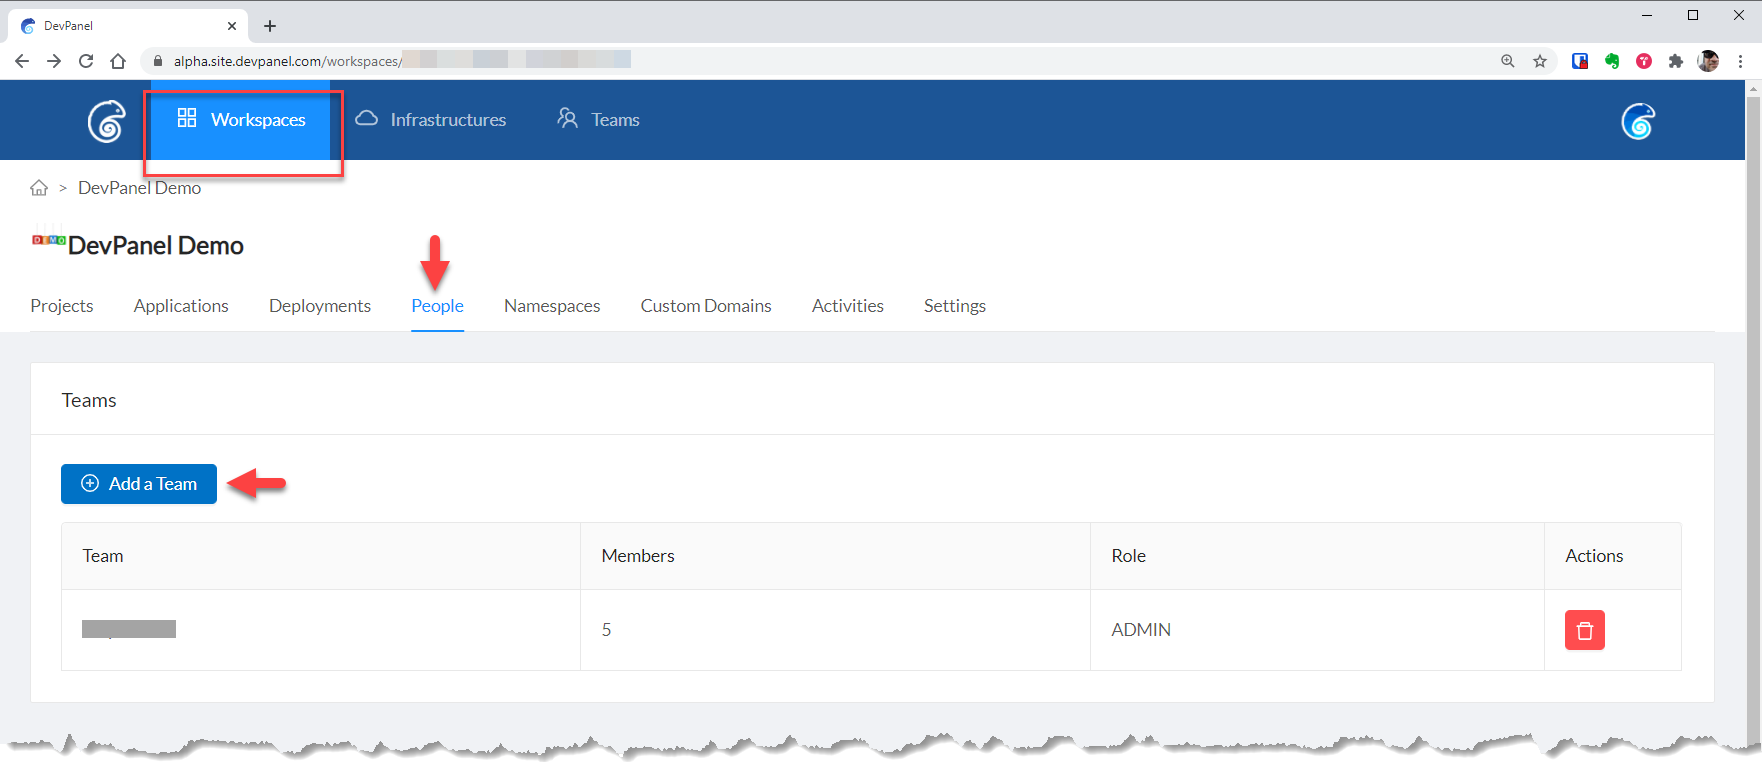Click the browser zoom magnifier icon
Viewport: 1762px width, 762px height.
point(1508,61)
